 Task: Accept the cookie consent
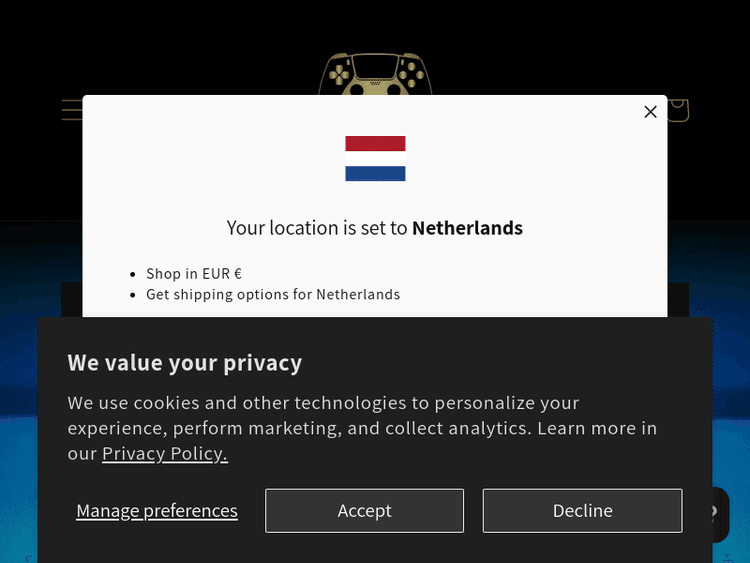(x=364, y=511)
